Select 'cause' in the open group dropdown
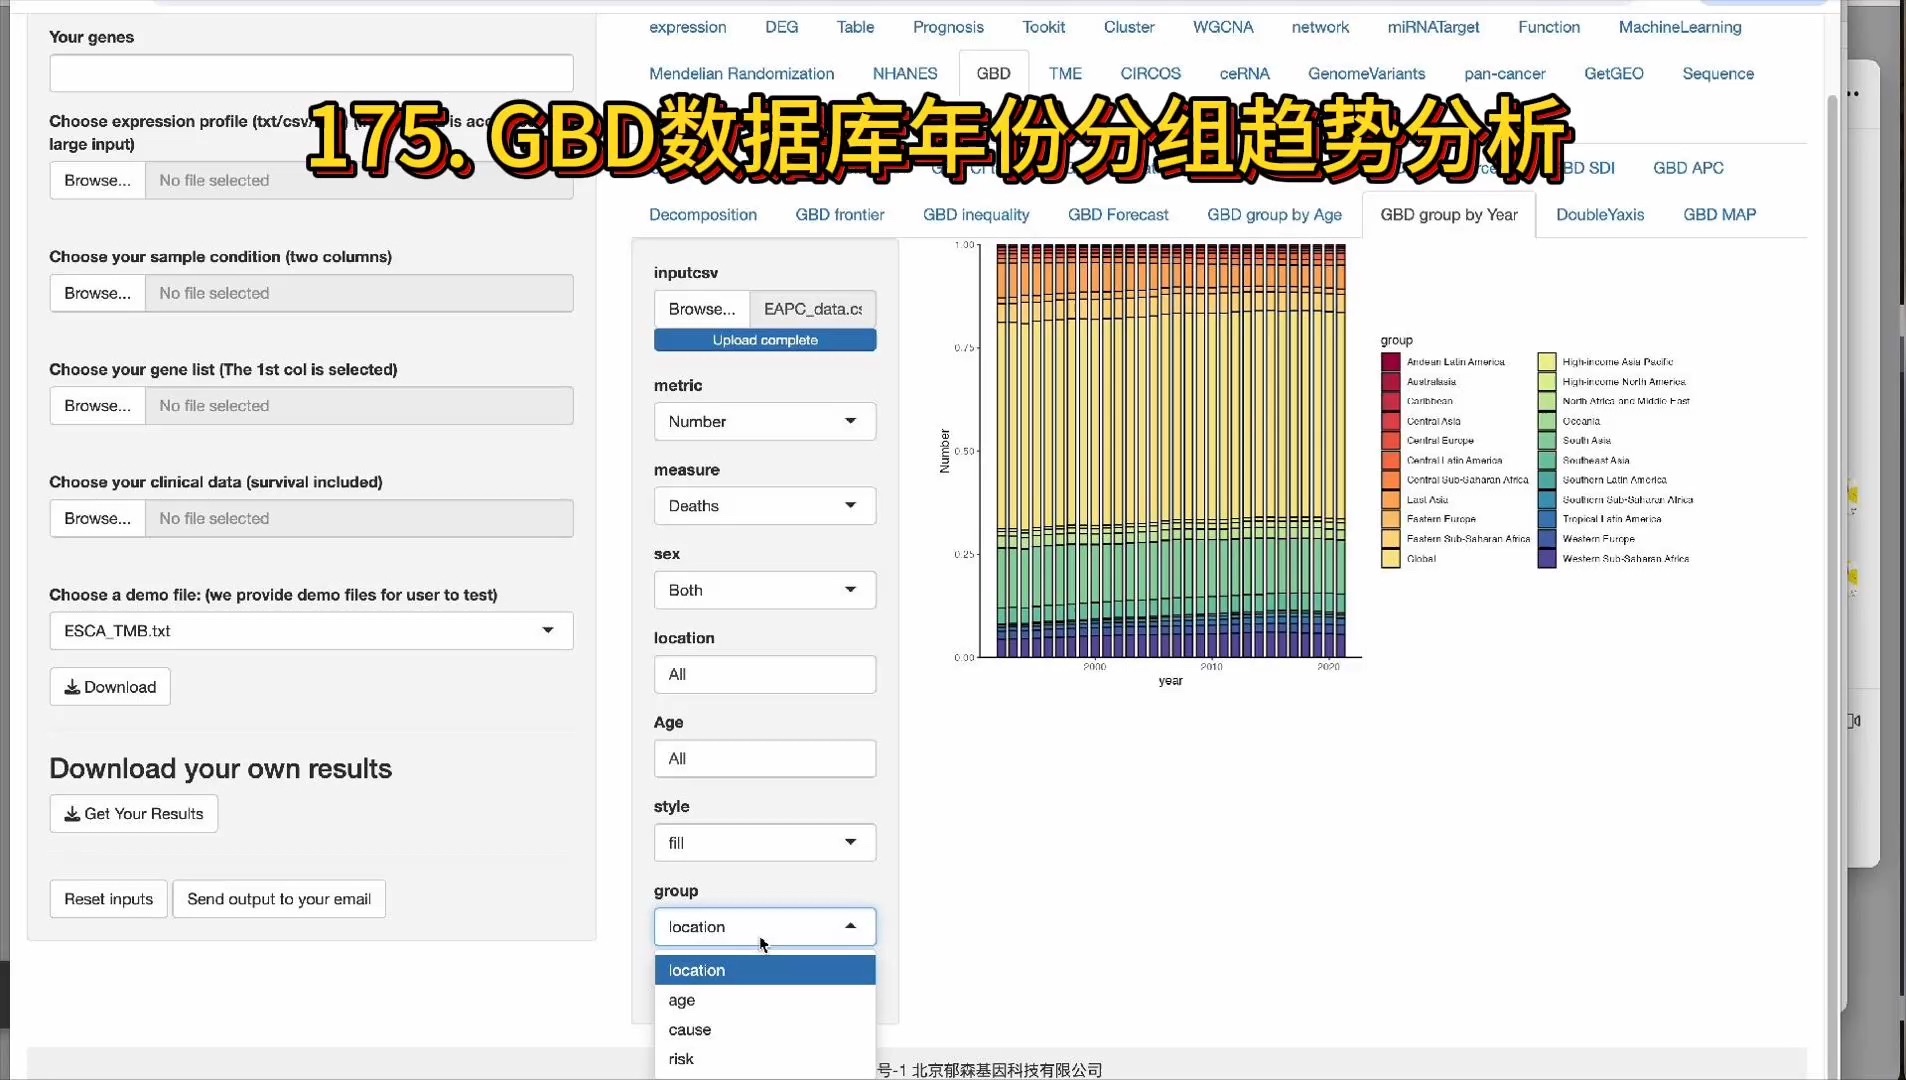This screenshot has height=1080, width=1906. click(x=689, y=1029)
